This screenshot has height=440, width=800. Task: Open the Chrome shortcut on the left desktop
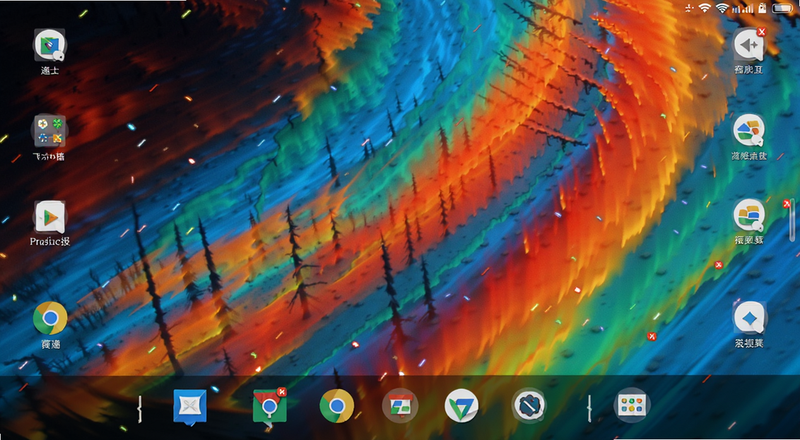tap(50, 318)
